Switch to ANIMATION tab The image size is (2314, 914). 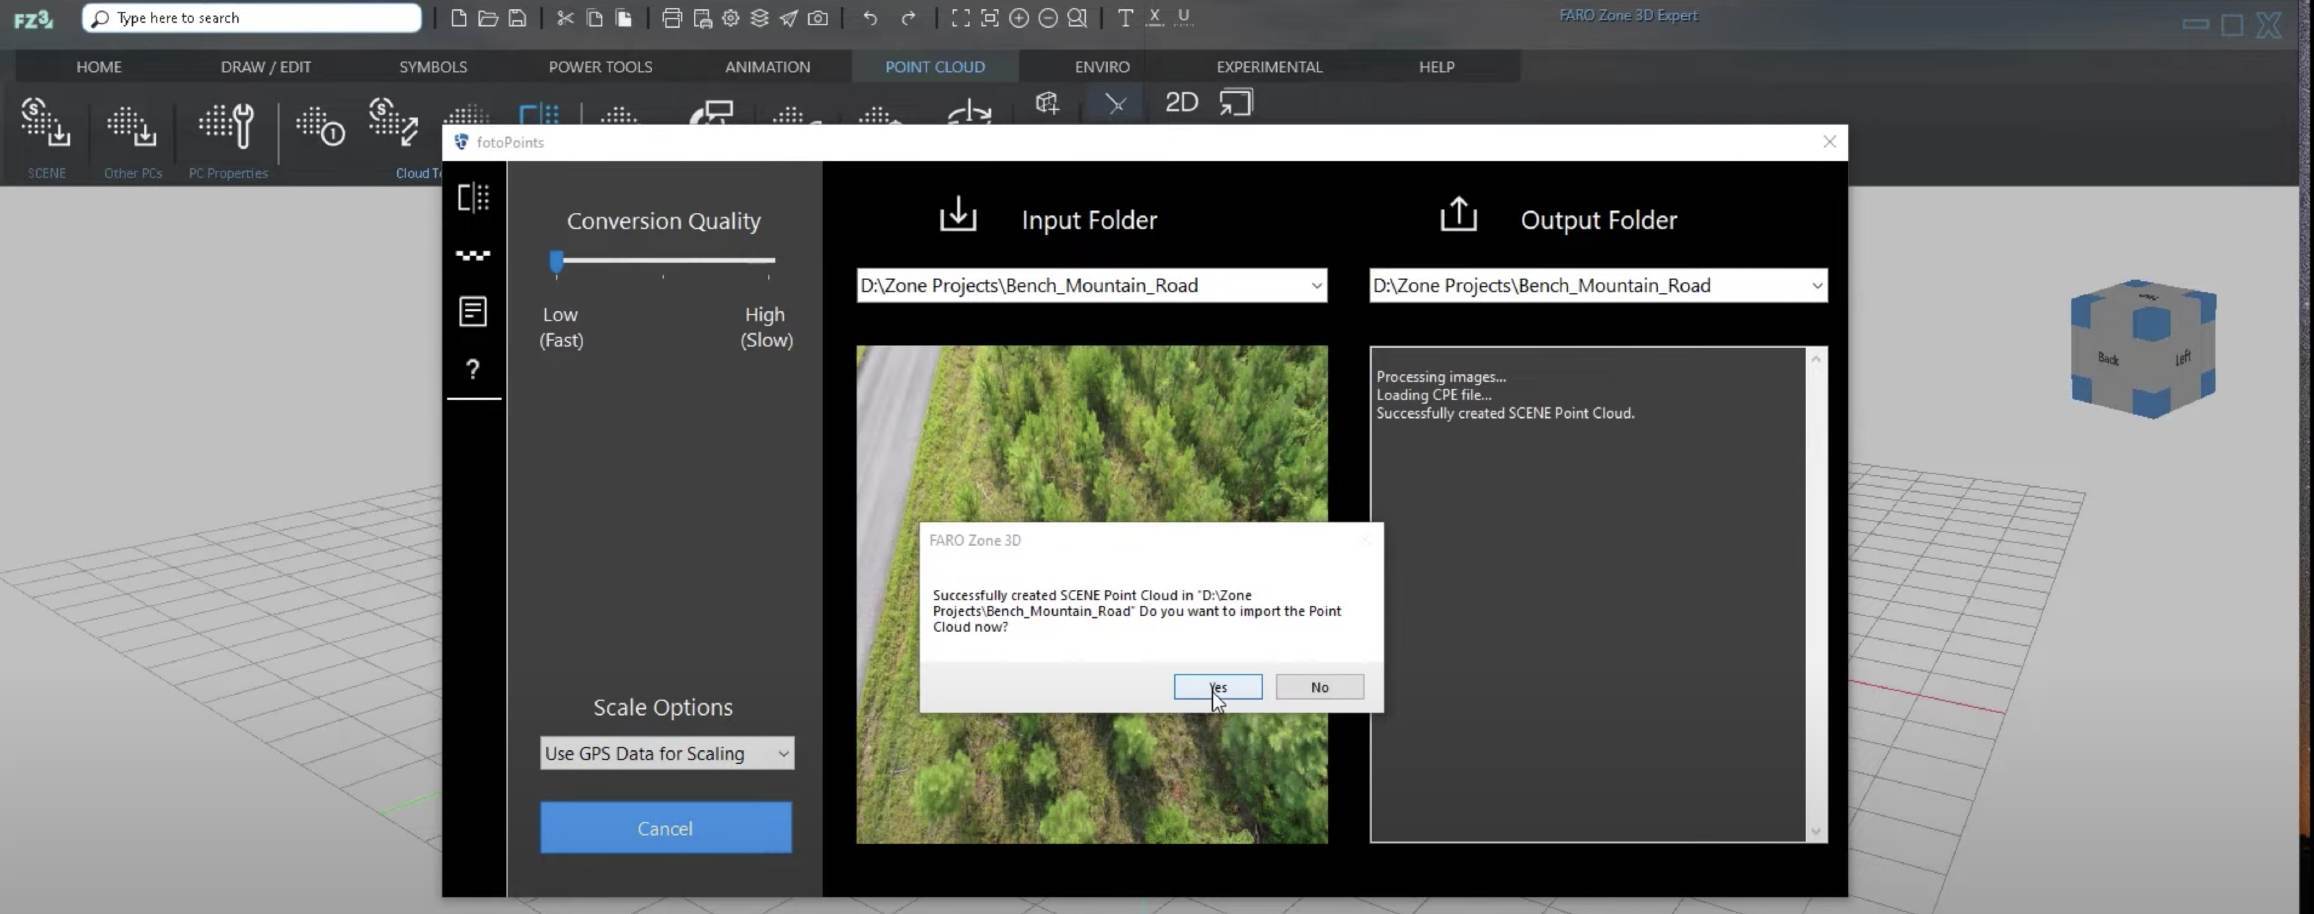(x=767, y=67)
